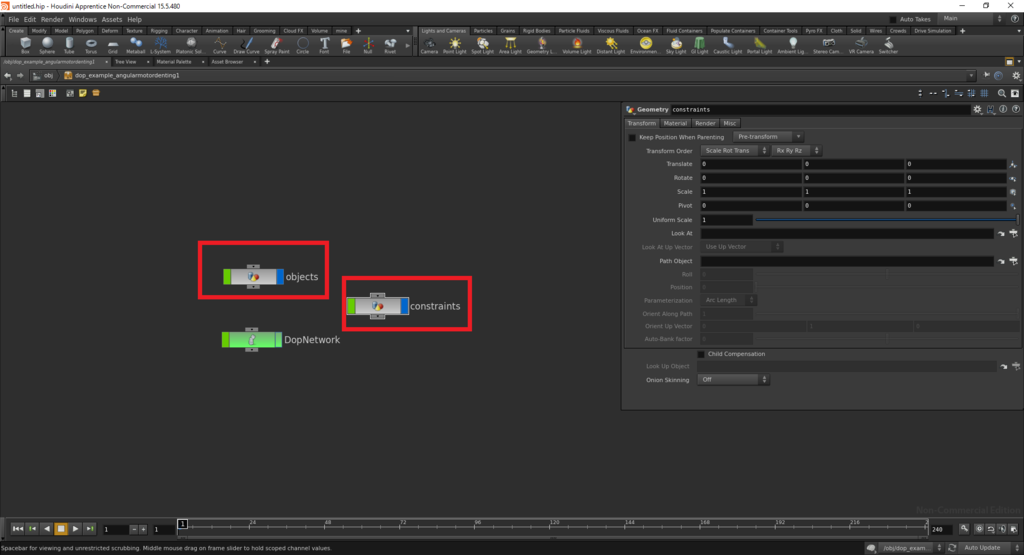Open the Windows menu
The image size is (1024, 555).
click(x=82, y=20)
